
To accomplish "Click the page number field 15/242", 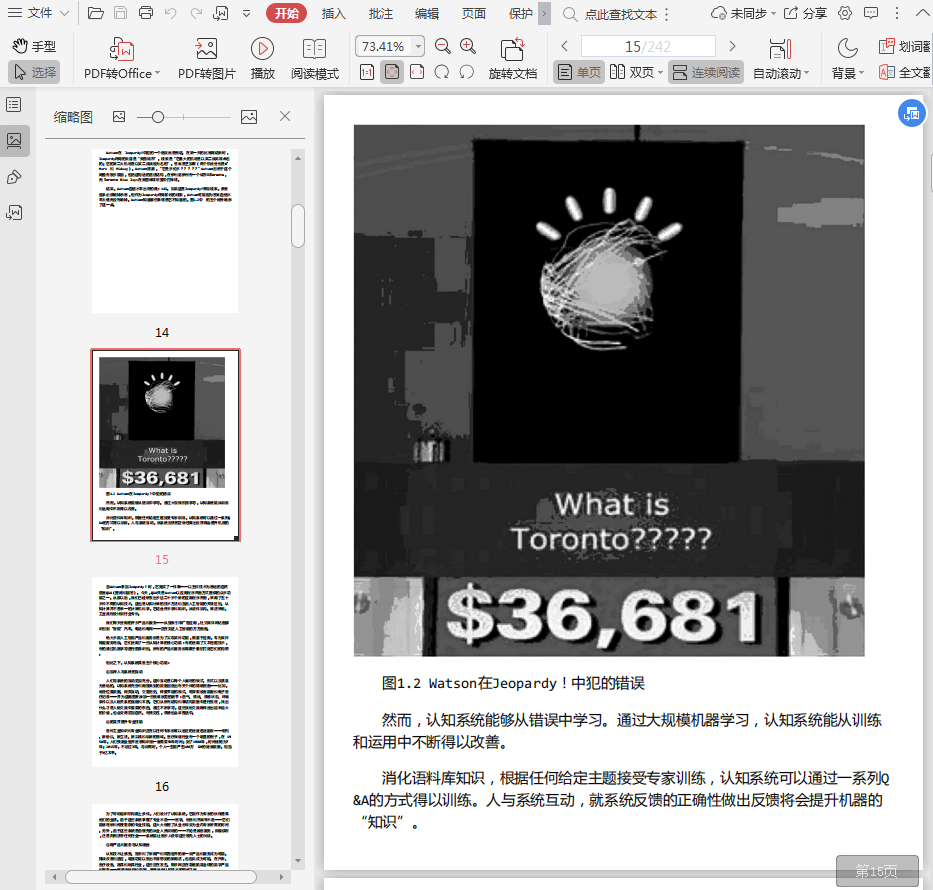I will coord(648,46).
